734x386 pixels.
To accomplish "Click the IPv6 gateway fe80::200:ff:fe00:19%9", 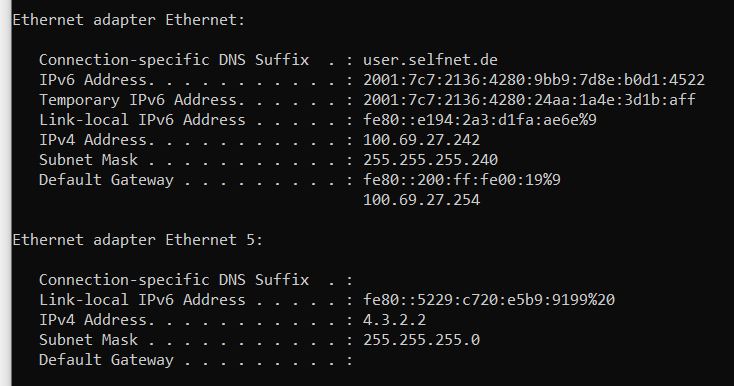I will (x=462, y=180).
